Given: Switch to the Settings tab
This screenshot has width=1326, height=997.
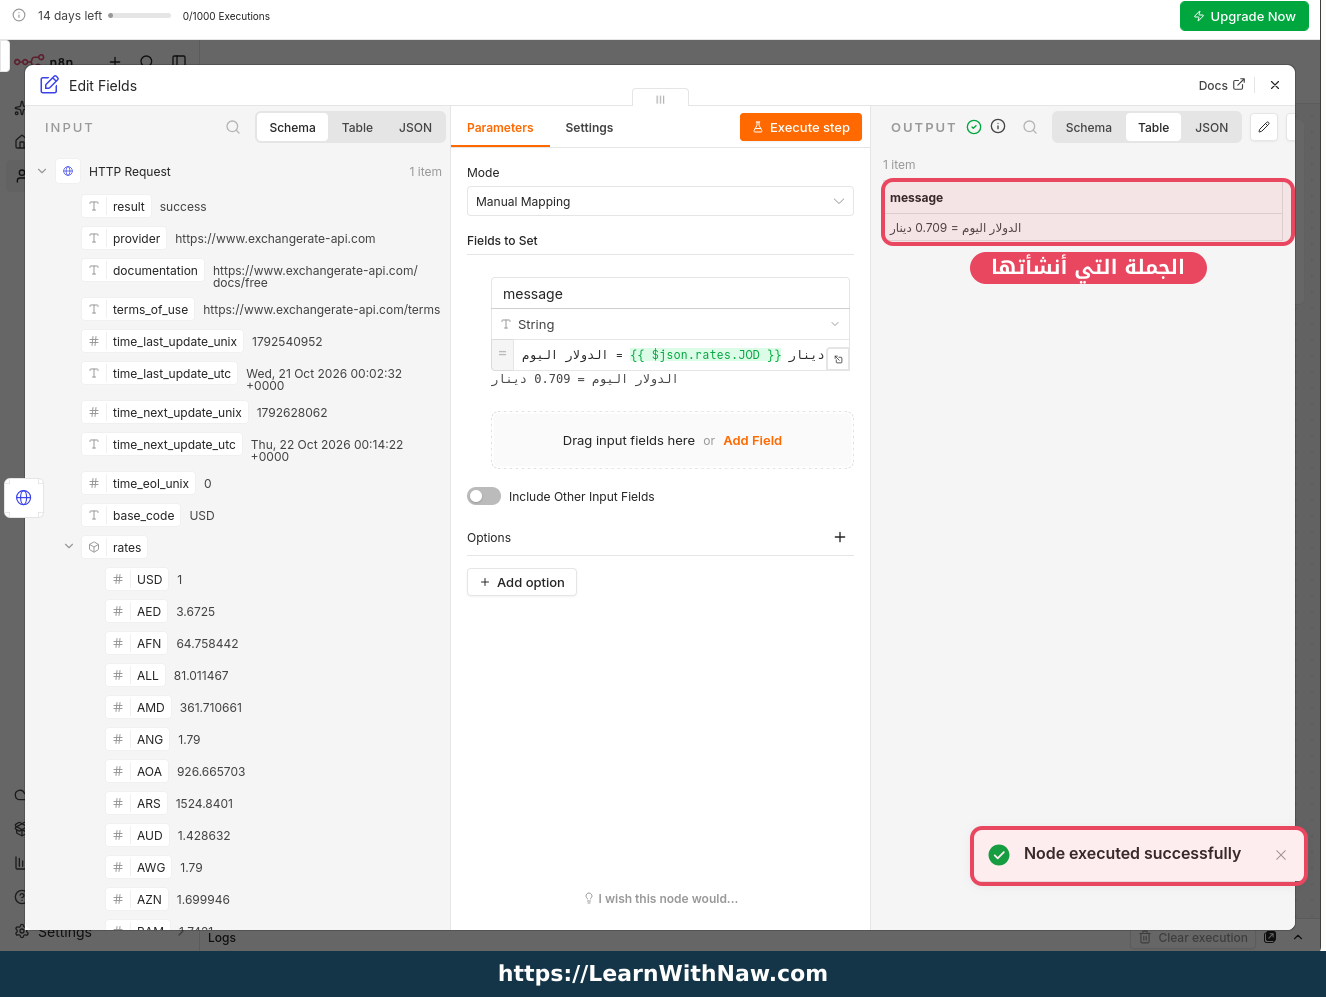Looking at the screenshot, I should tap(589, 128).
